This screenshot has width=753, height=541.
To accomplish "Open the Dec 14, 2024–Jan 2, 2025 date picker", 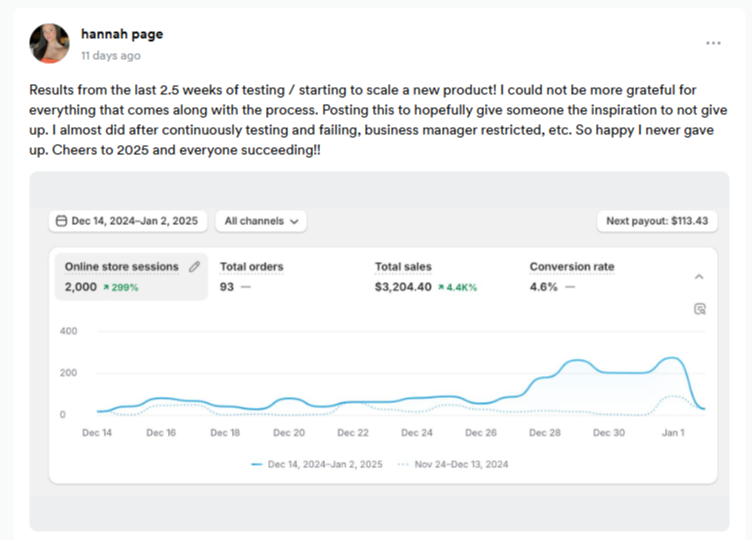I will point(127,221).
